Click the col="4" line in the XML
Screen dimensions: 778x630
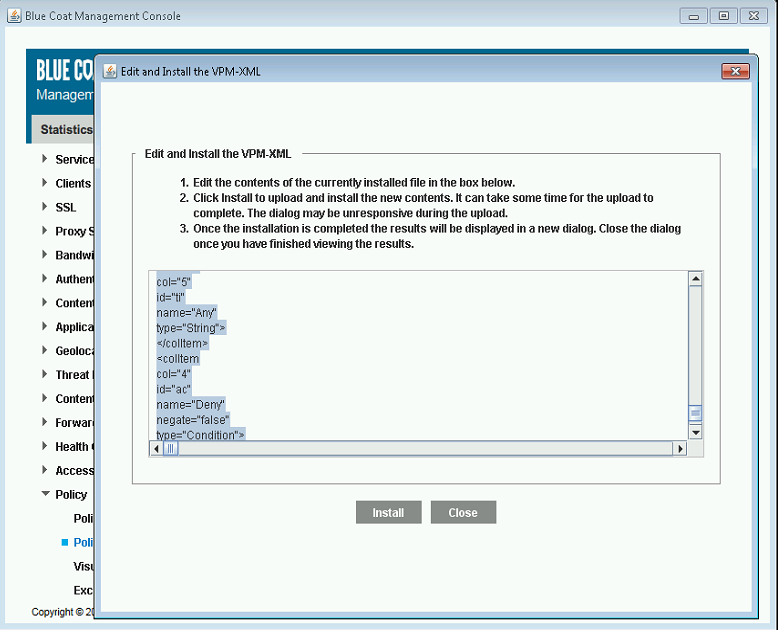pos(174,374)
